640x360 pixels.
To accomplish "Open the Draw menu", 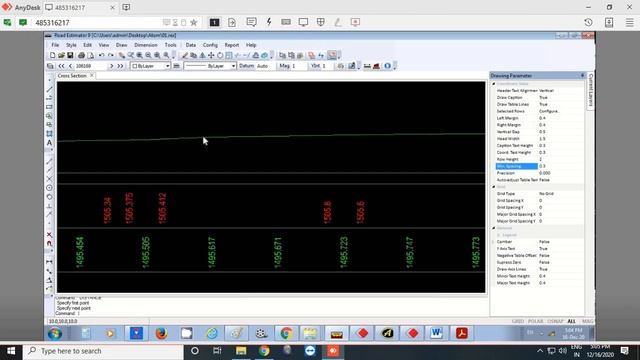I will 122,45.
